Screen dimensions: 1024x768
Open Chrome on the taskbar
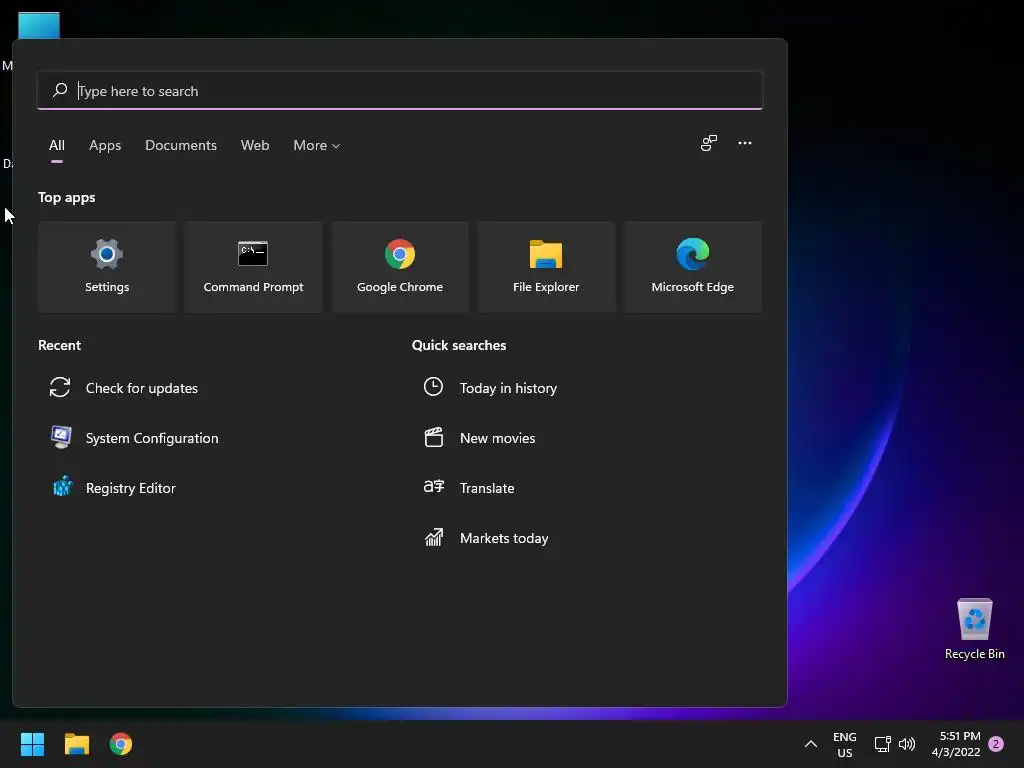(x=121, y=744)
